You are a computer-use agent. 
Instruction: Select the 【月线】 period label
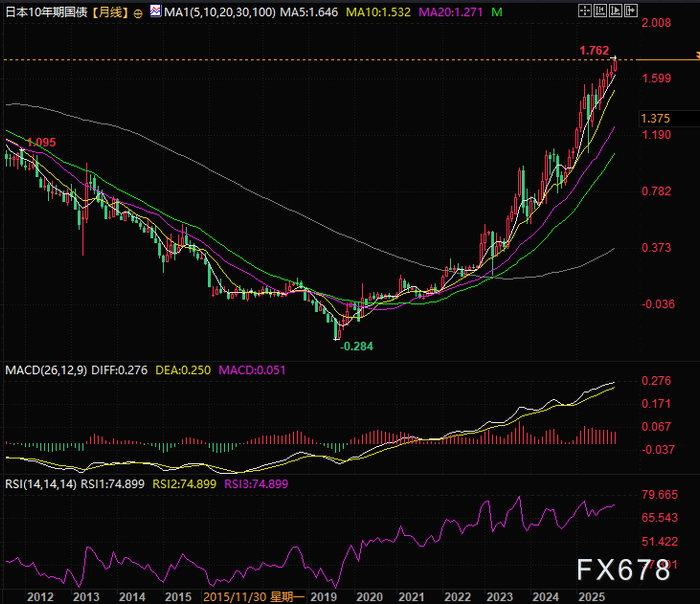pos(110,12)
